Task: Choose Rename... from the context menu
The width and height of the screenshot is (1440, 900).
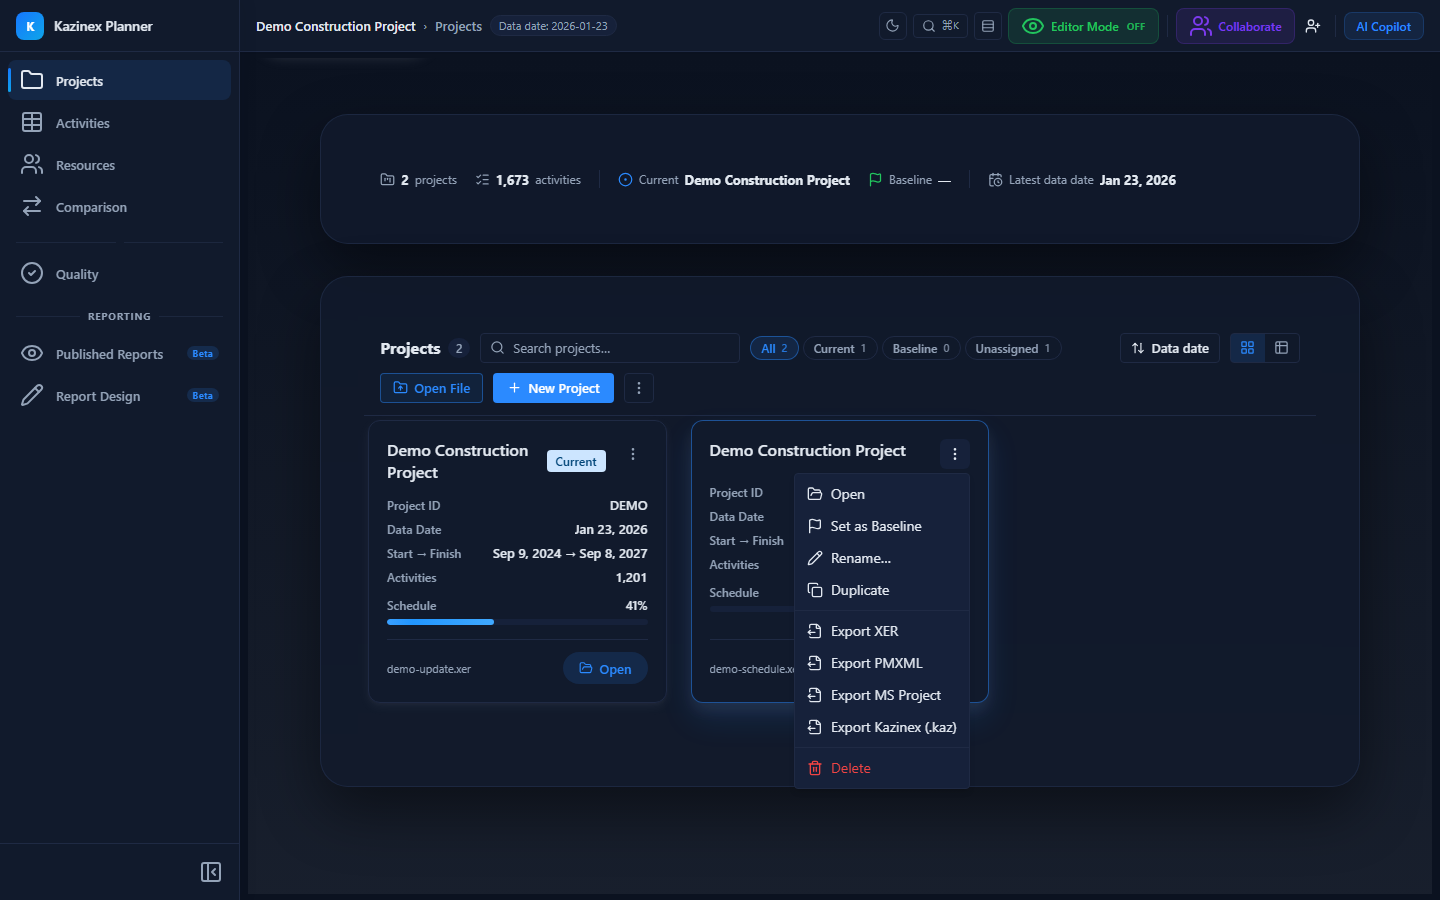Action: [x=882, y=558]
